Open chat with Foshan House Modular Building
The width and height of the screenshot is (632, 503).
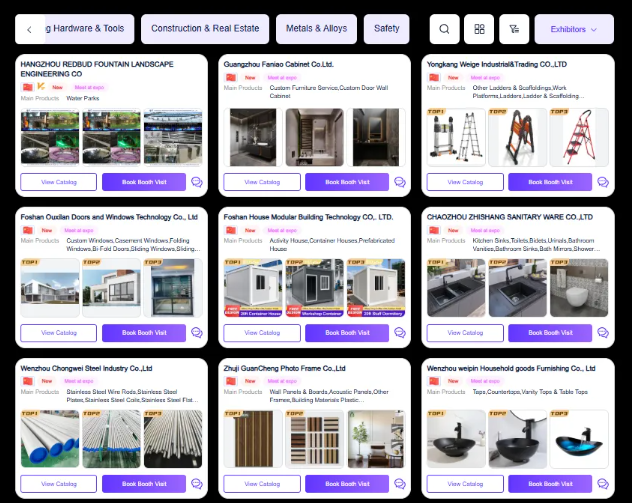[400, 333]
